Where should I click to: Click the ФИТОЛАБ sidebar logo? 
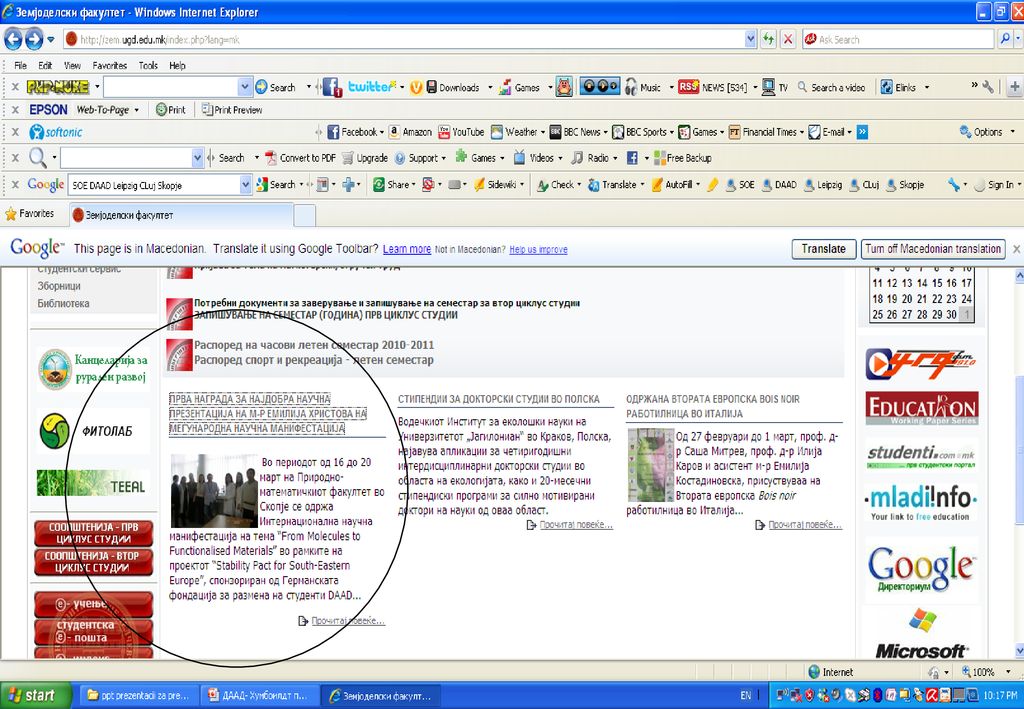(x=93, y=431)
